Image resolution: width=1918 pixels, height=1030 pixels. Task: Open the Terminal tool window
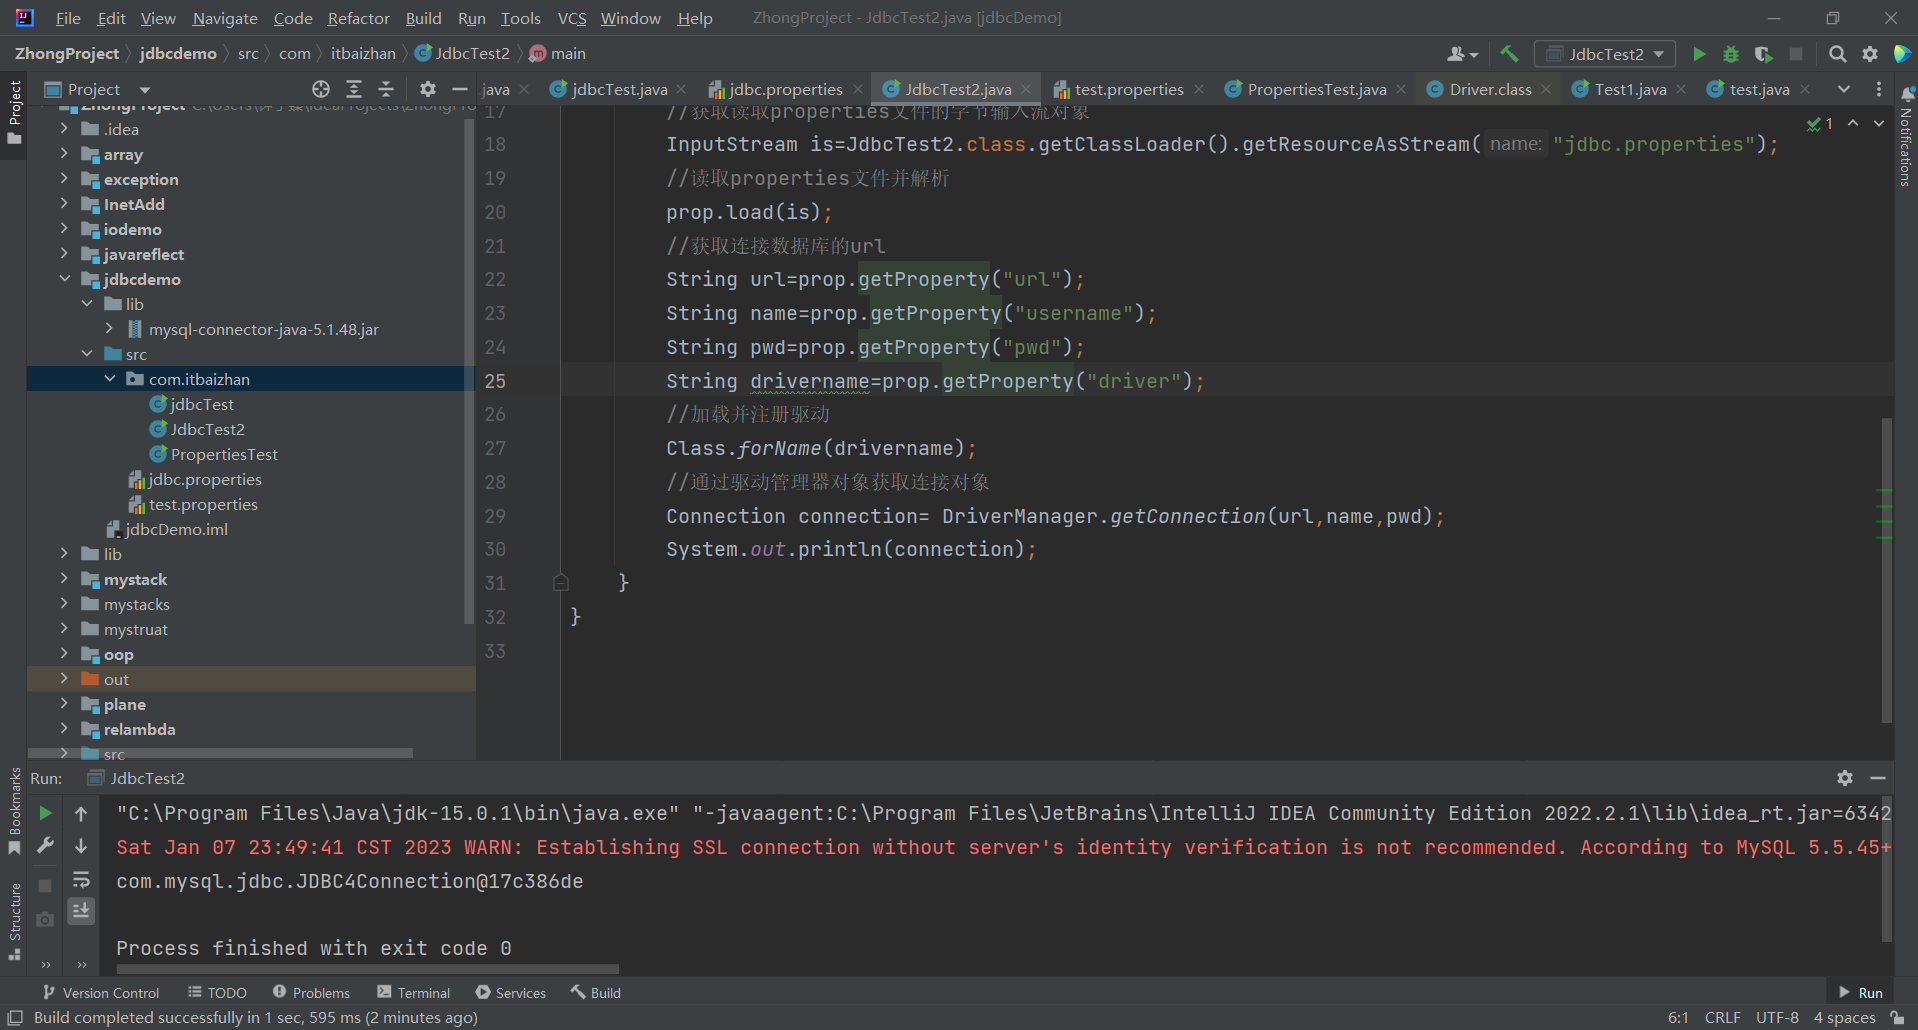414,992
